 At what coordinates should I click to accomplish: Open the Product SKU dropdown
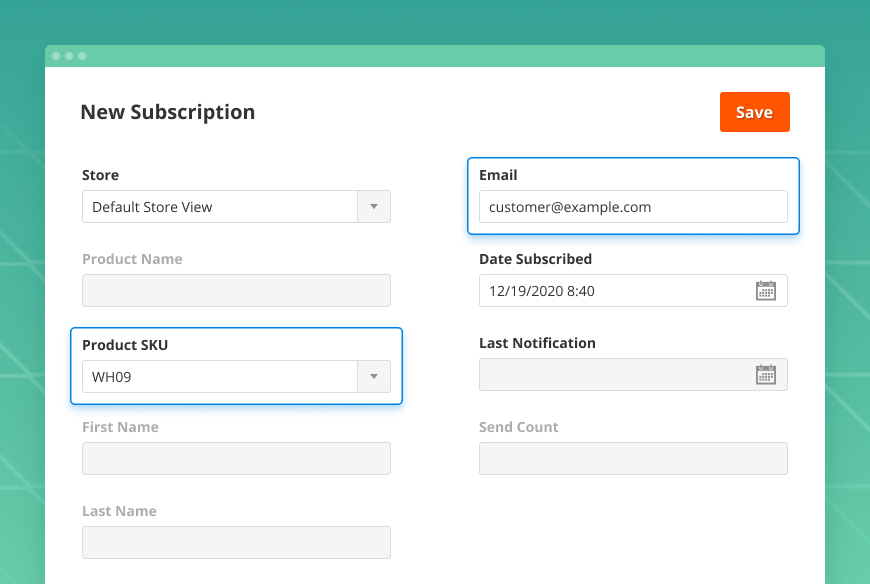click(x=374, y=376)
